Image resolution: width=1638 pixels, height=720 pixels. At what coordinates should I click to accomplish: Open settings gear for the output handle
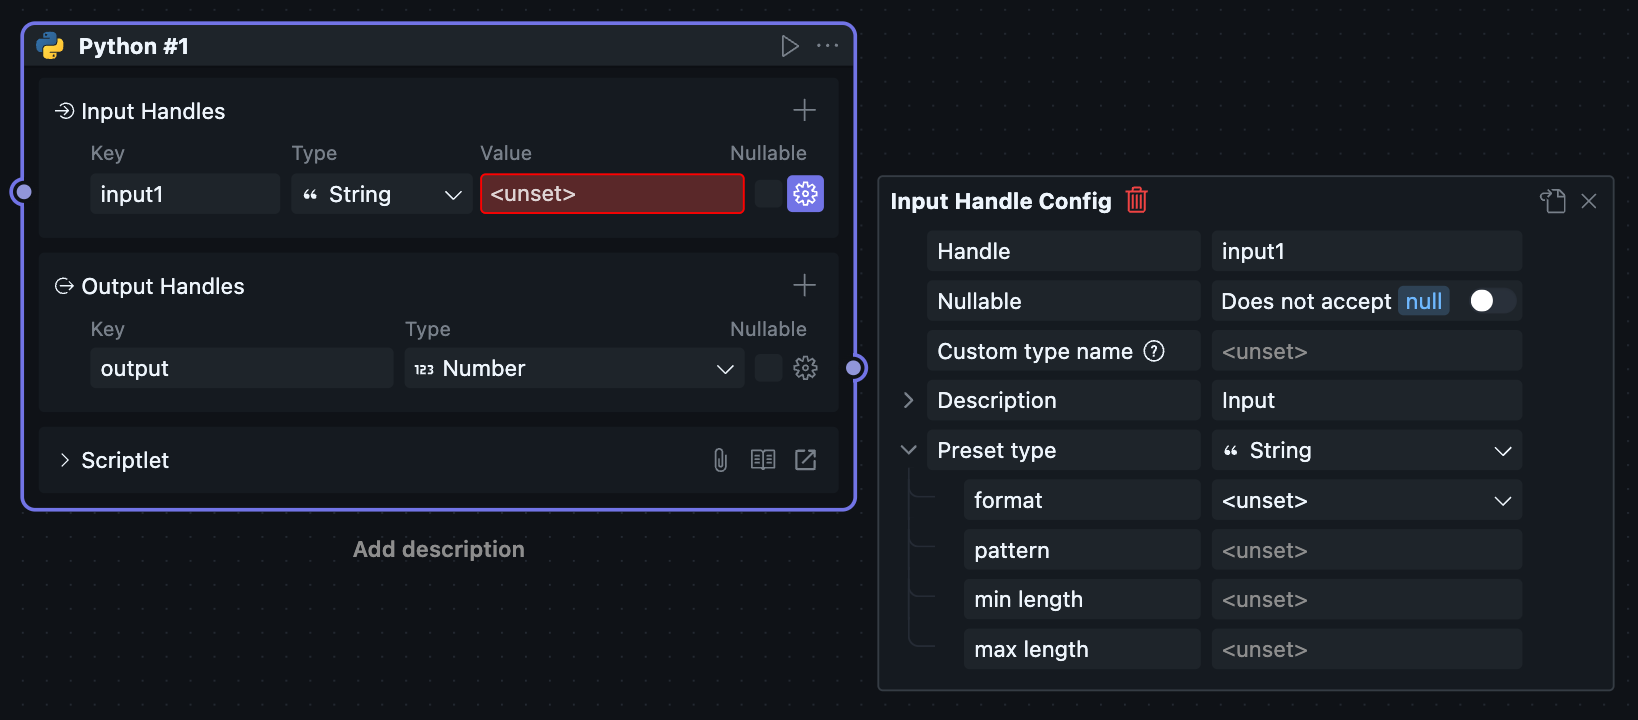tap(805, 368)
